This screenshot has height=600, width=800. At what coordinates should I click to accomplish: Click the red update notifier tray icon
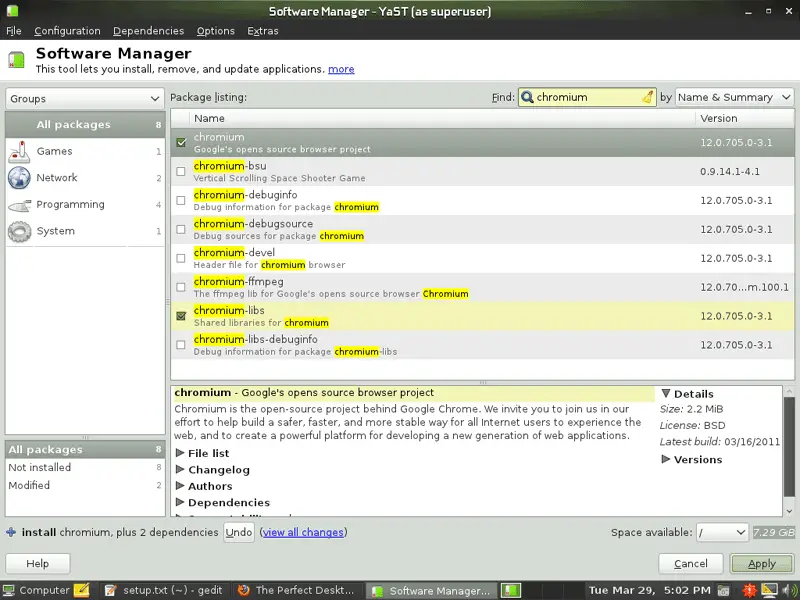750,590
